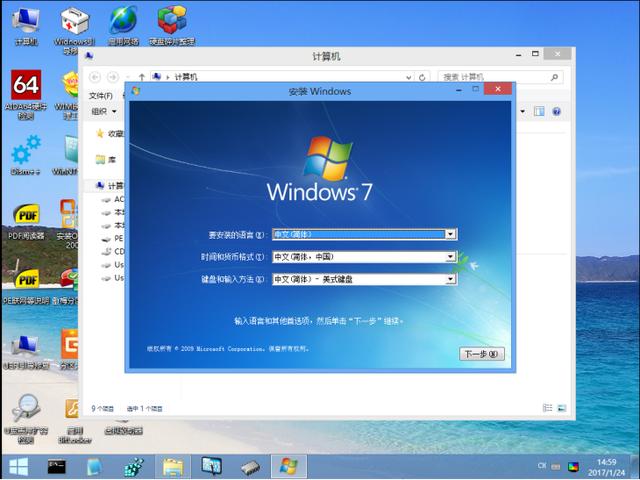Click the keyboard icon in system tray
This screenshot has width=640, height=480.
556,466
